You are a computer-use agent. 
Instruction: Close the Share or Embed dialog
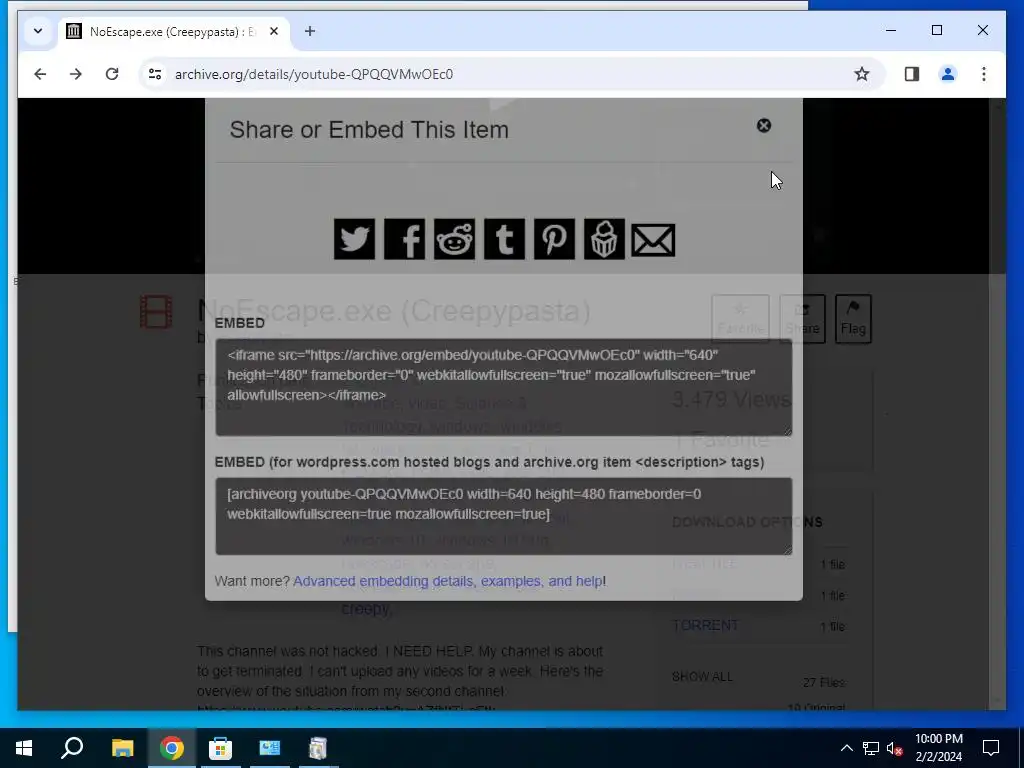pyautogui.click(x=763, y=125)
